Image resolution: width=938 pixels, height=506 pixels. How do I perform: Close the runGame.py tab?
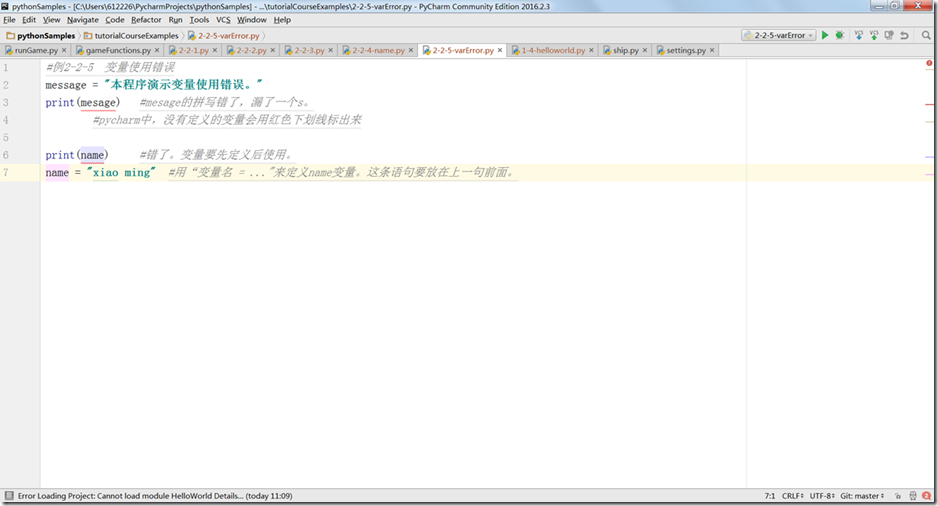coord(64,50)
